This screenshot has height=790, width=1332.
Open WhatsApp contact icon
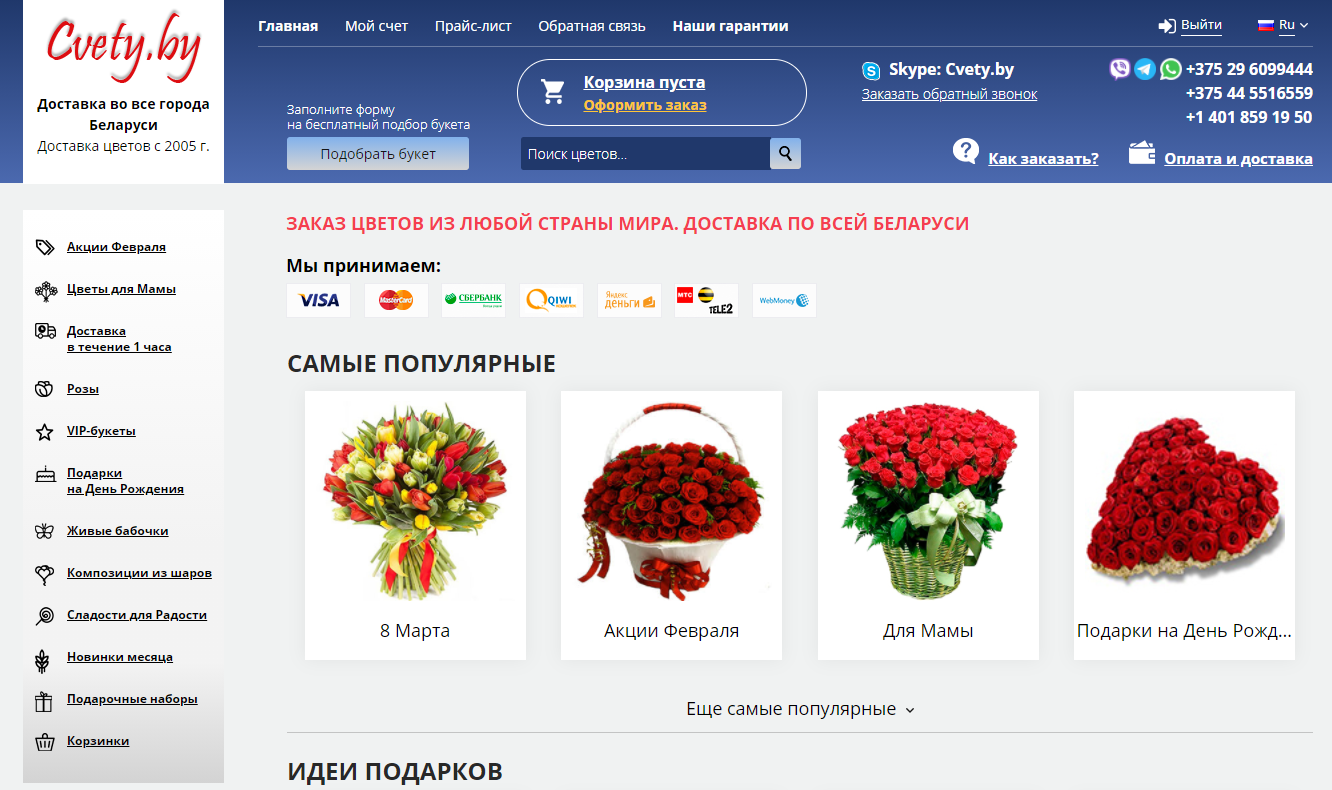[1170, 69]
